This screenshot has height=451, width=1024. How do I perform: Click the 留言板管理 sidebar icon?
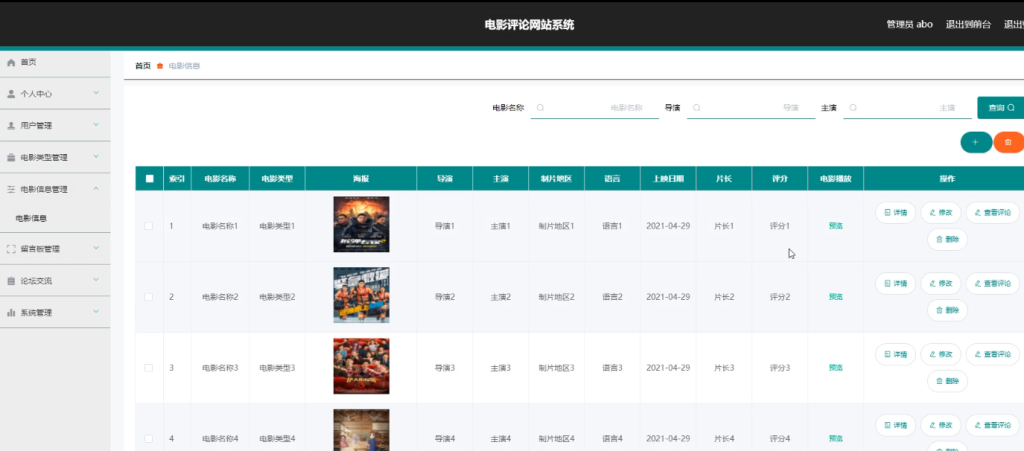pyautogui.click(x=10, y=249)
